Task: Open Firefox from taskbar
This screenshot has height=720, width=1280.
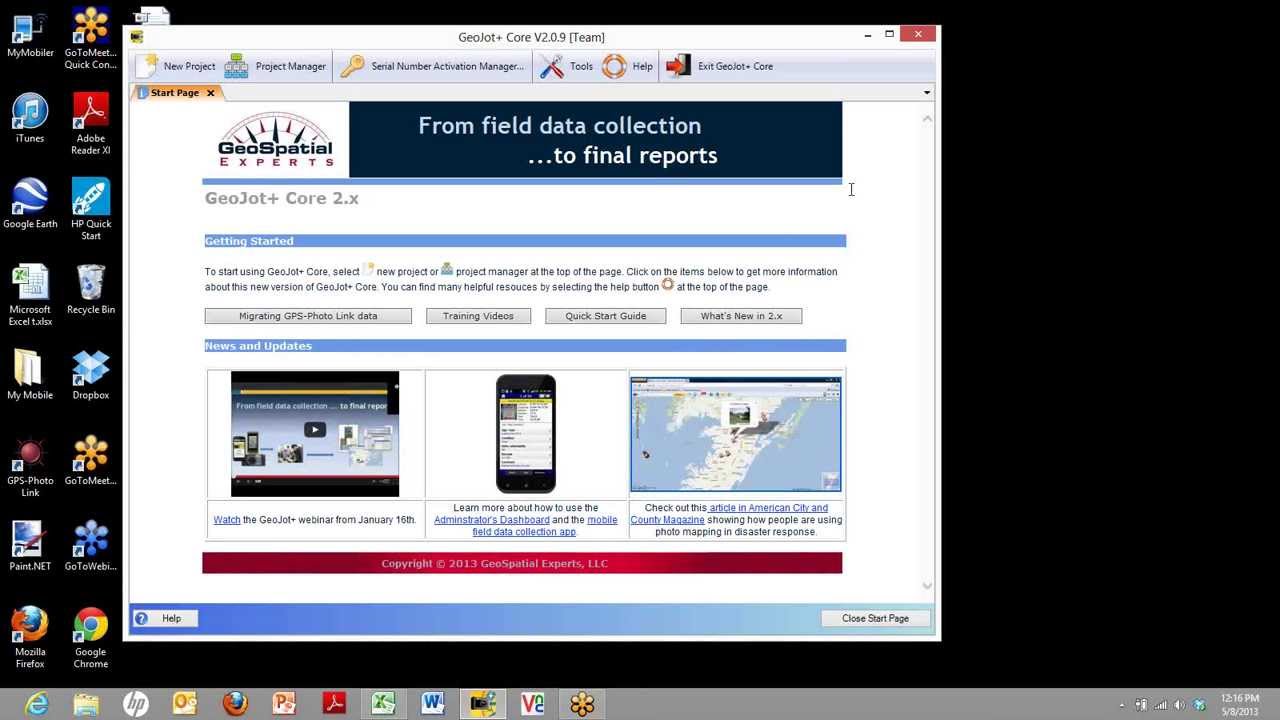Action: pyautogui.click(x=235, y=704)
